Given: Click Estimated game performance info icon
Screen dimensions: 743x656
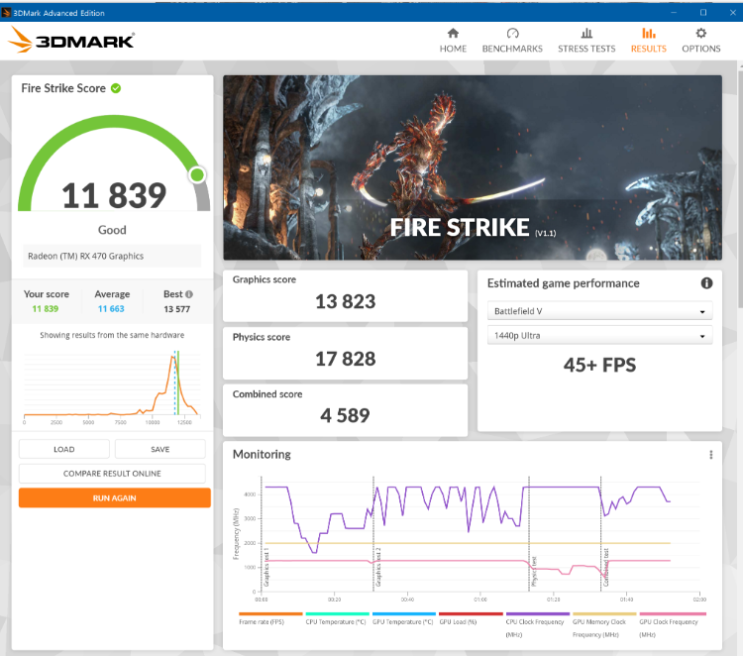Looking at the screenshot, I should (x=707, y=283).
